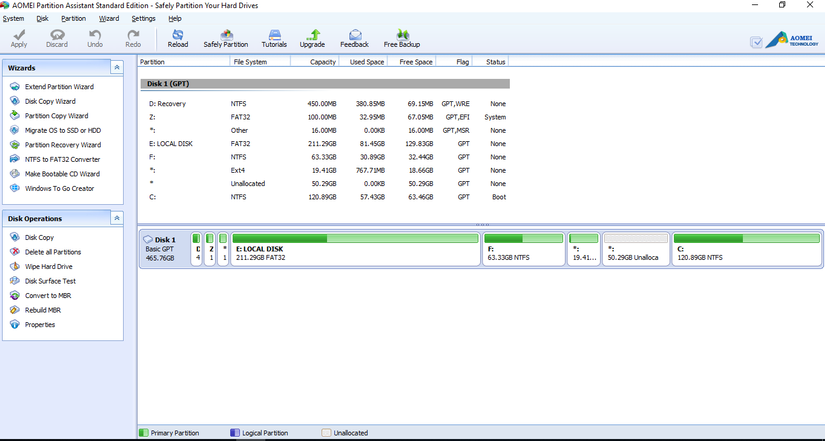Open the System menu
Viewport: 825px width, 441px height.
pos(13,18)
